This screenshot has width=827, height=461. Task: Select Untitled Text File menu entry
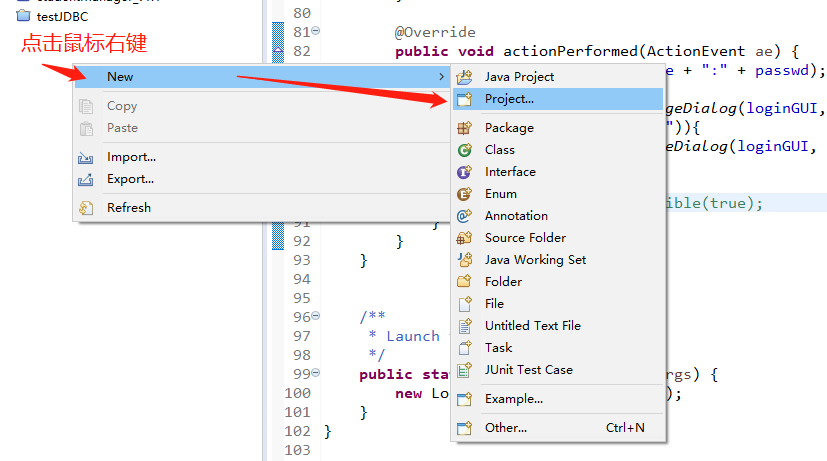click(x=558, y=326)
